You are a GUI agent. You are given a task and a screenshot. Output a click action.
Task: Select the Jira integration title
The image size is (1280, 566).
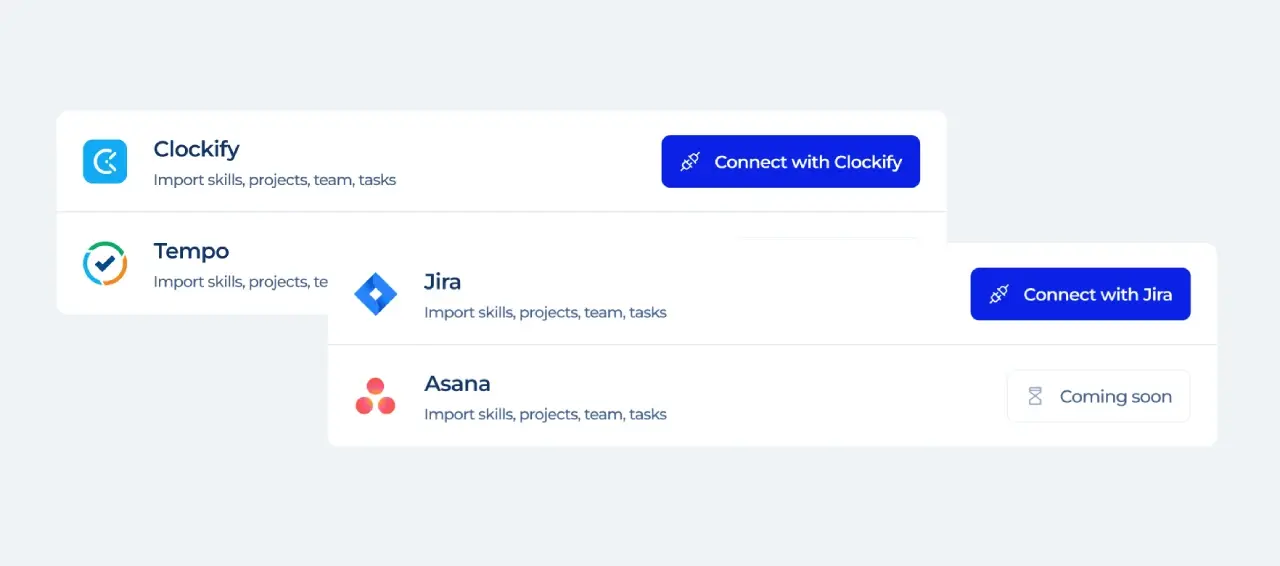[443, 282]
